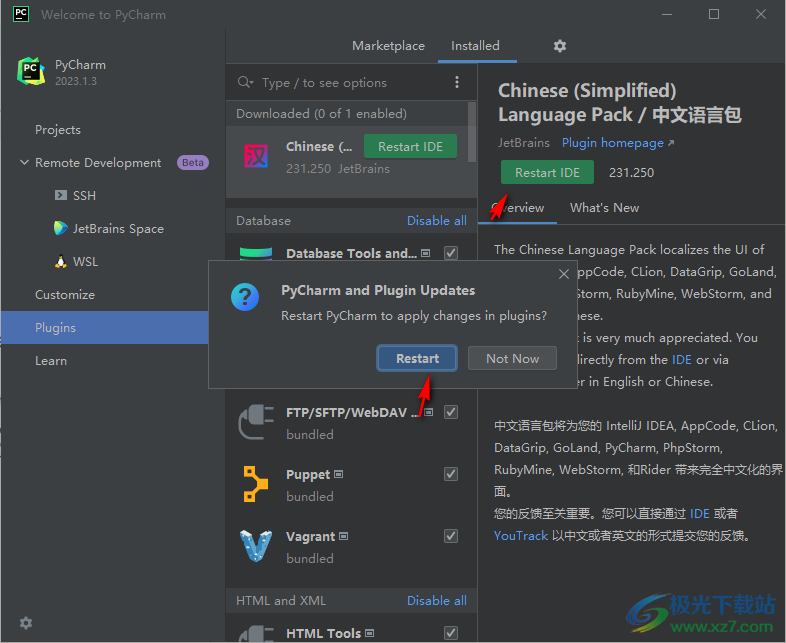
Task: Open the Plugin homepage link
Action: 618,143
